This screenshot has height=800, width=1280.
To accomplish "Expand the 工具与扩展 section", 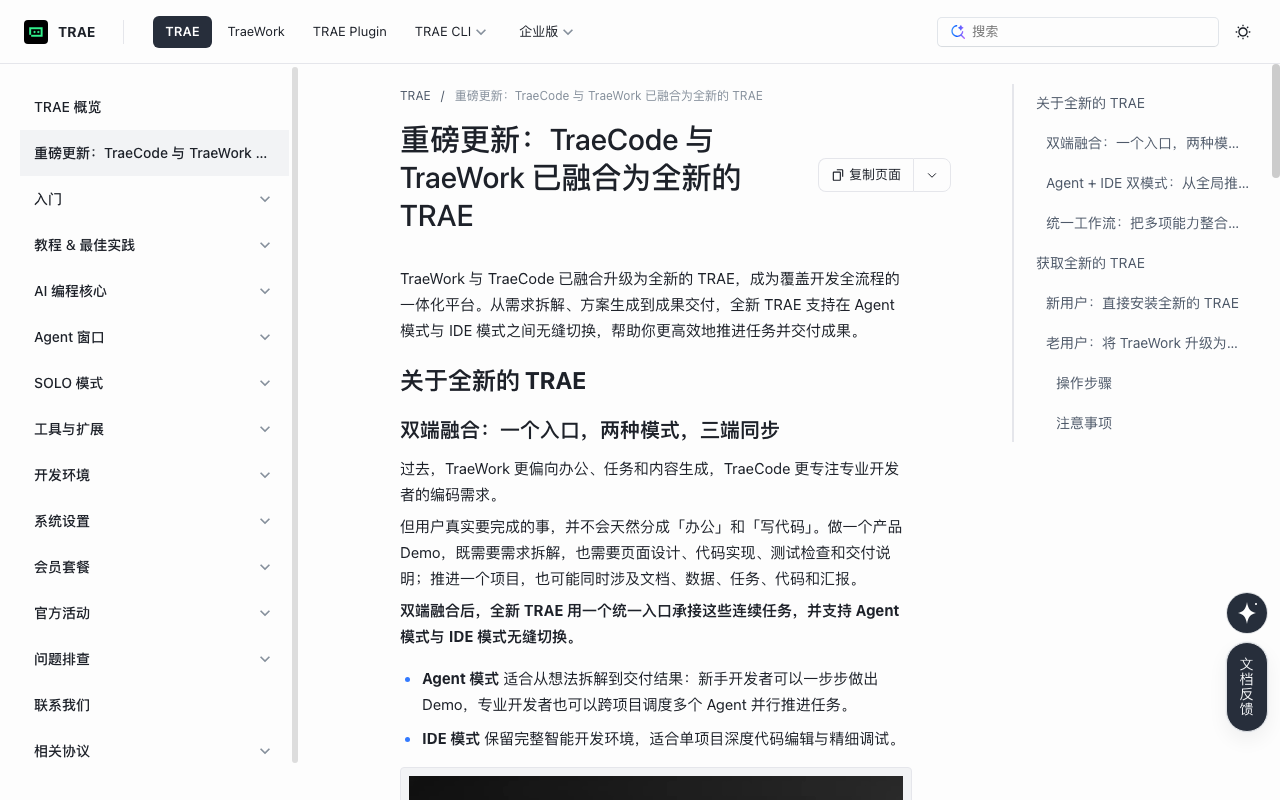I will click(154, 429).
